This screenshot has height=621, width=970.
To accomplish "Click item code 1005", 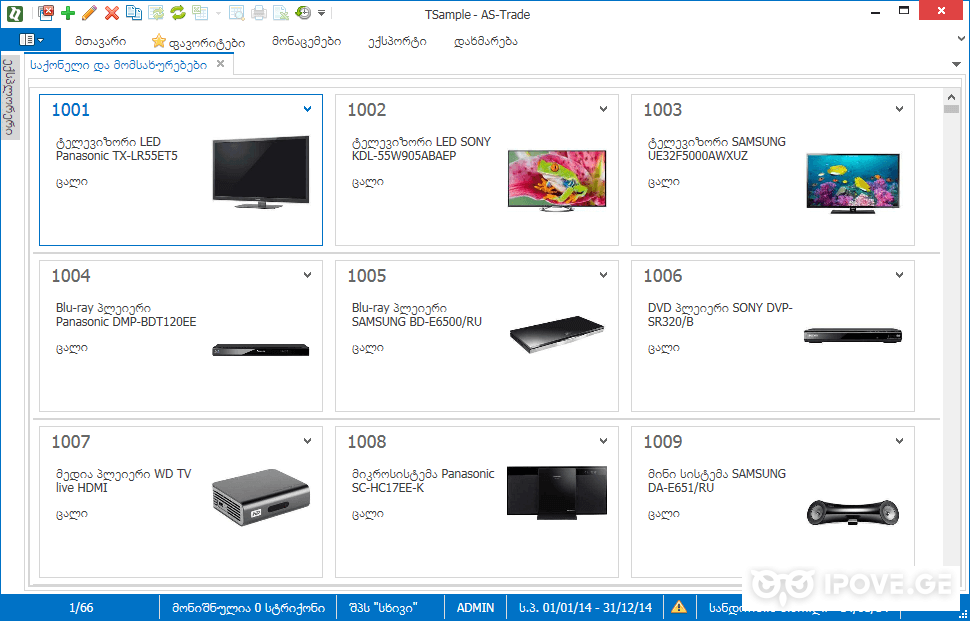I will coord(367,276).
